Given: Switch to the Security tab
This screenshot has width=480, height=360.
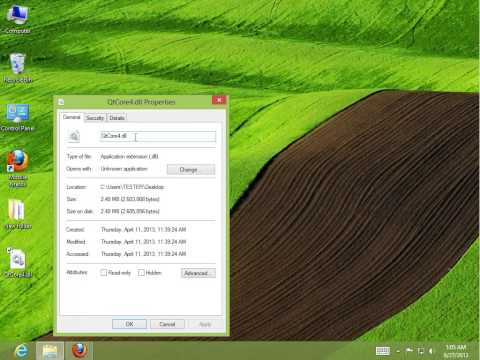Looking at the screenshot, I should [x=95, y=118].
